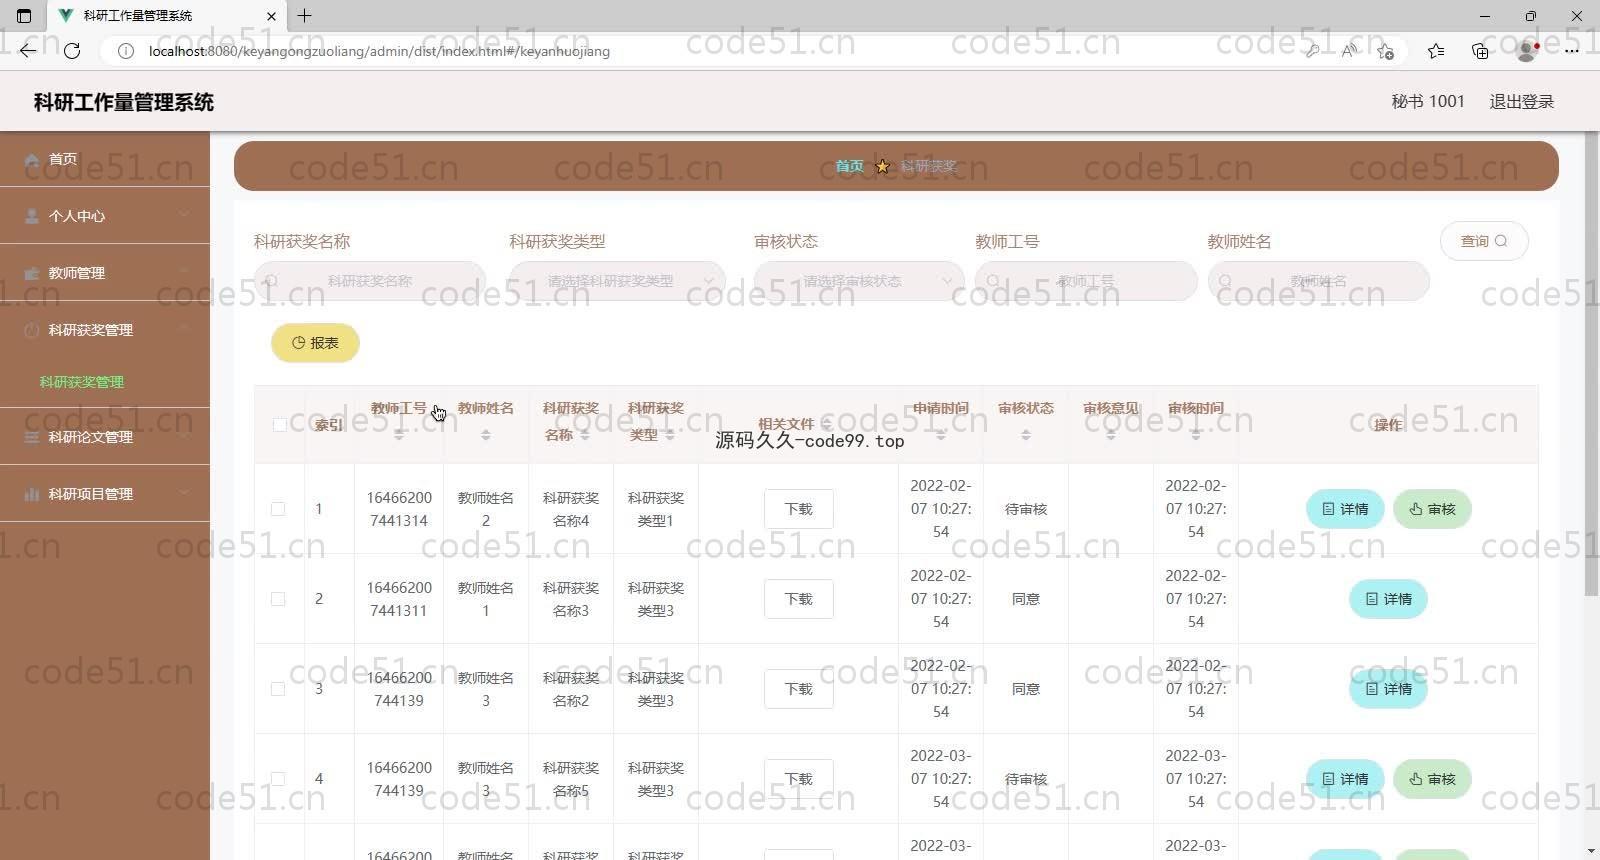Open the new tab plus button
This screenshot has height=860, width=1600.
(304, 15)
